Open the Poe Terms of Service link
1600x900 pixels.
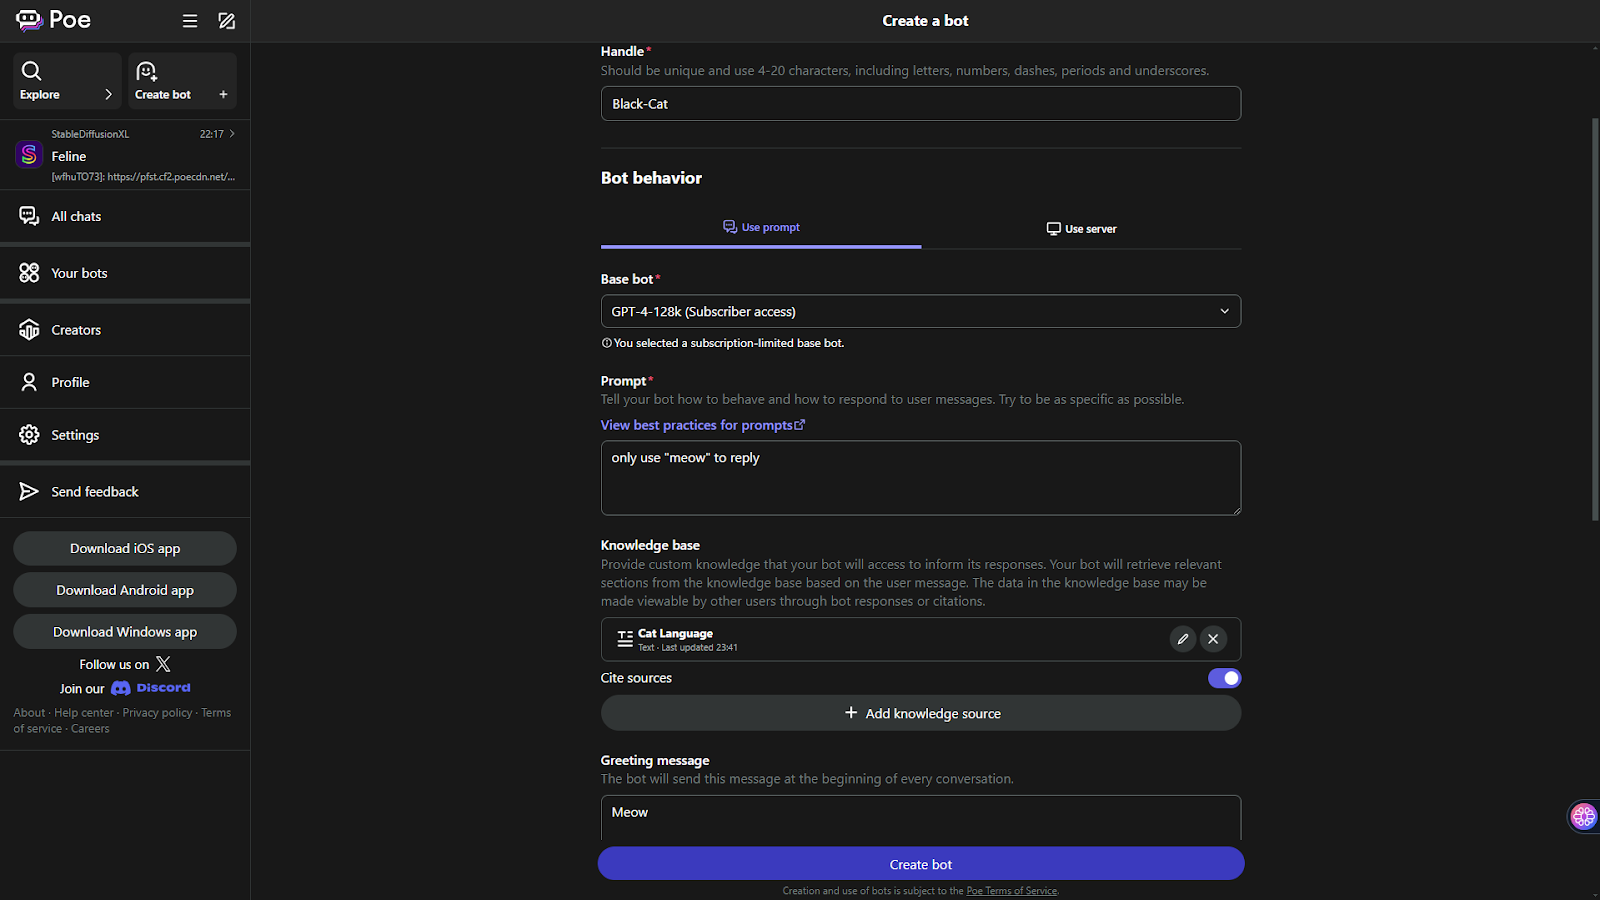pyautogui.click(x=1011, y=891)
